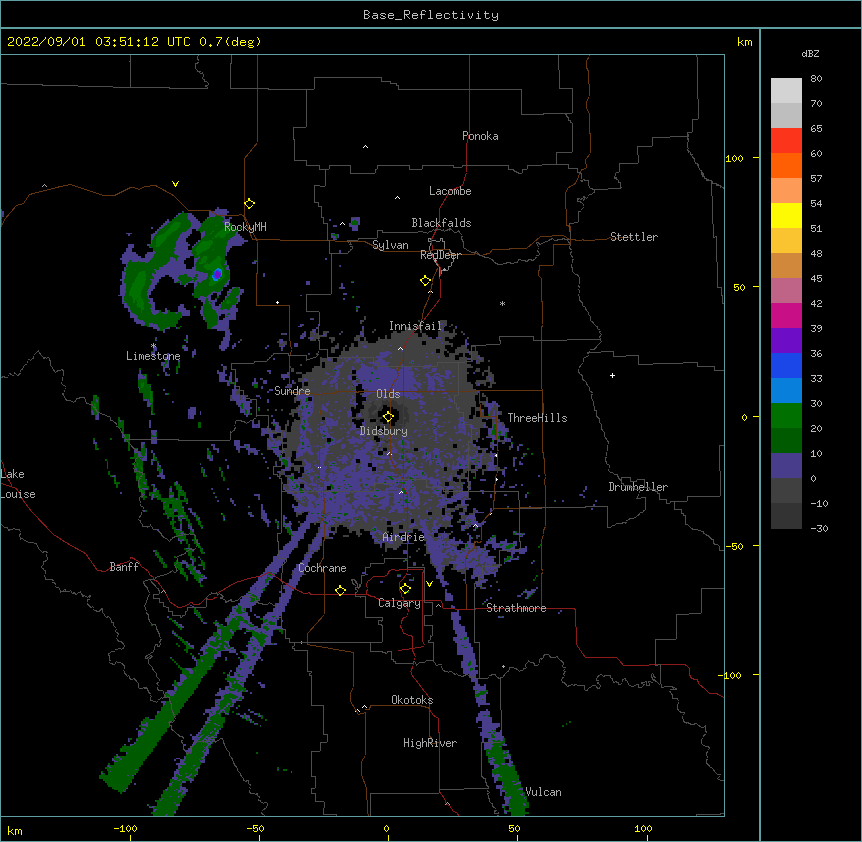Pick the blue 33–36 dBZ legend swatch
Viewport: 862px width, 842px height.
pyautogui.click(x=786, y=365)
